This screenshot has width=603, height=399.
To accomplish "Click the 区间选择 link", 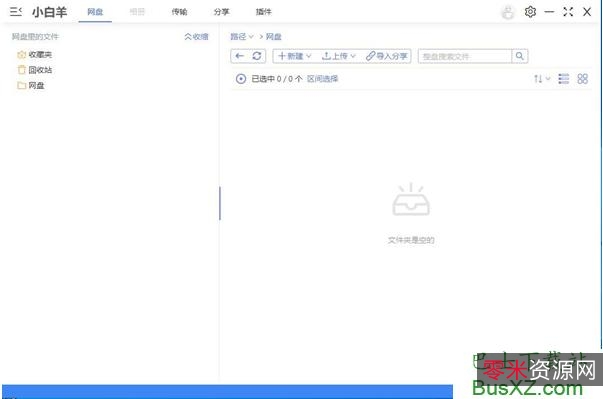I will pos(322,79).
